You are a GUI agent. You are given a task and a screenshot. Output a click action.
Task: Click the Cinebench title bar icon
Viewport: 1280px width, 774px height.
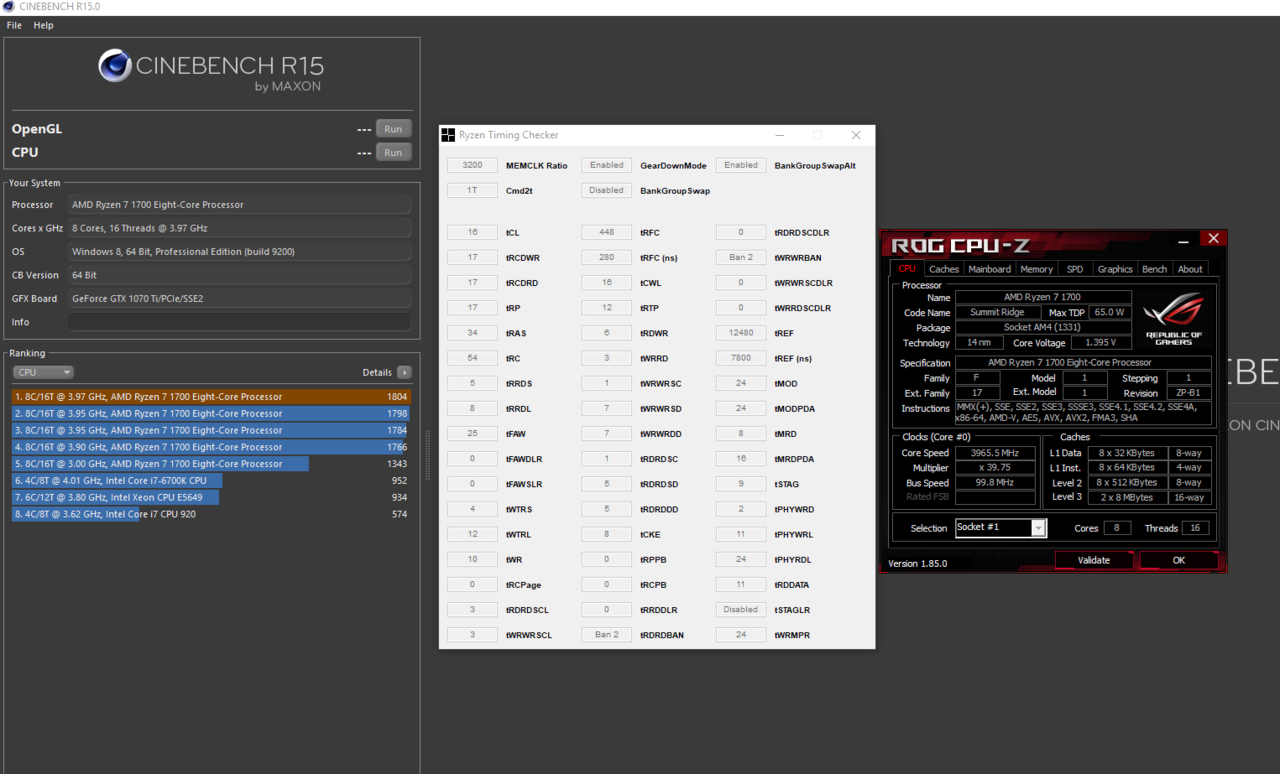point(8,7)
